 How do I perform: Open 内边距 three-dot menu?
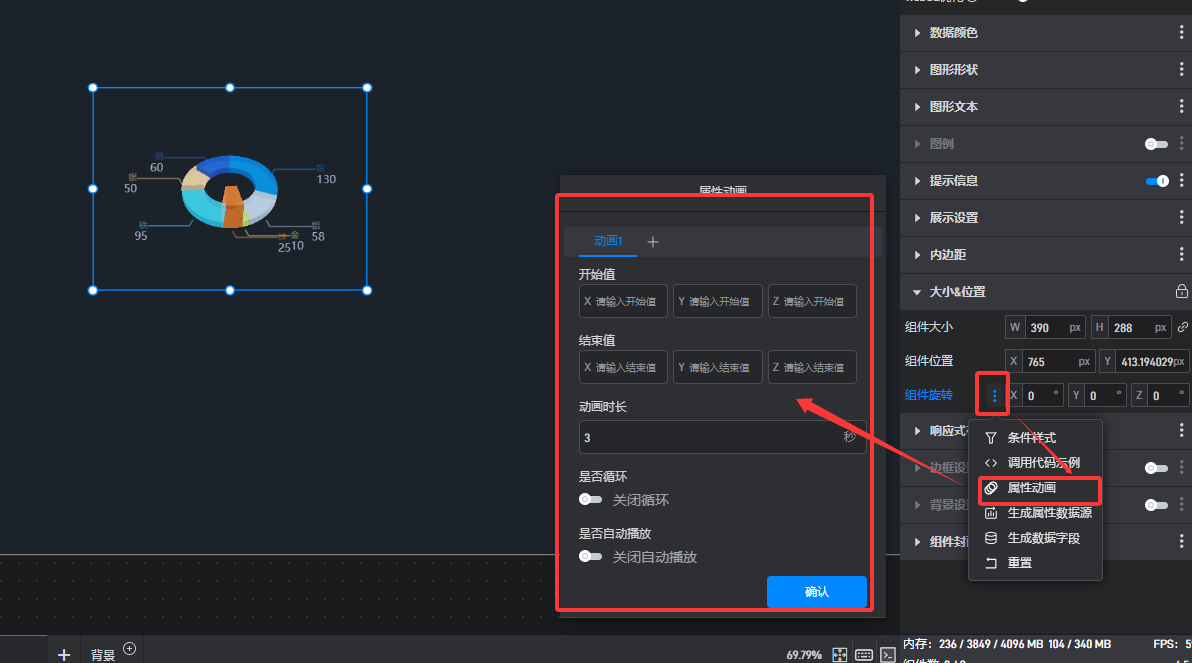tap(1181, 254)
